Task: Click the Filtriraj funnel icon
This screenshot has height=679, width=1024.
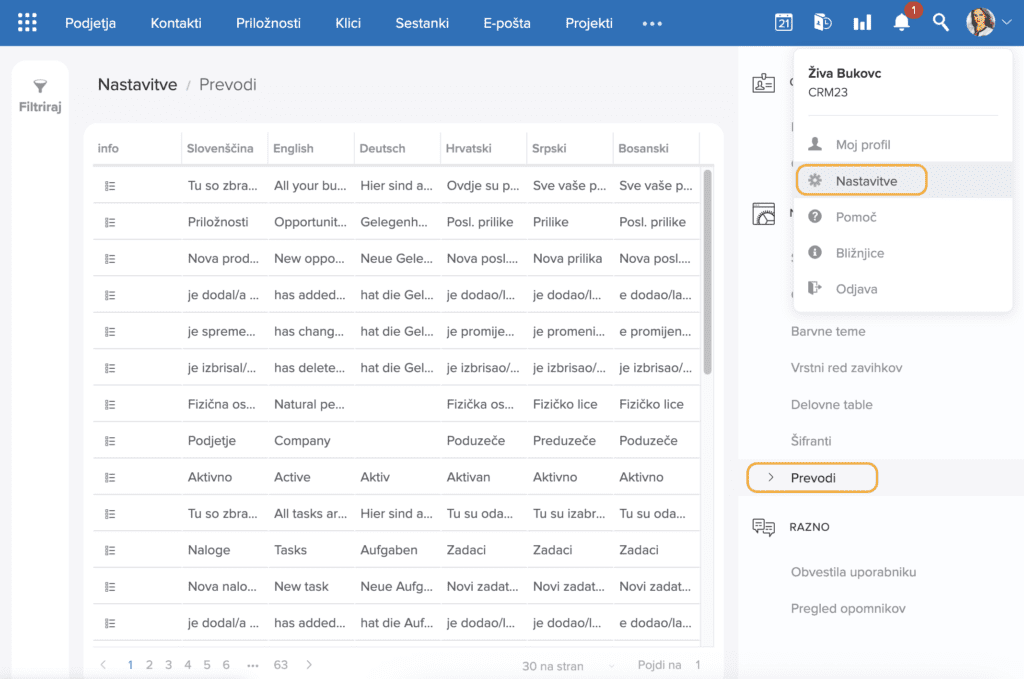Action: (x=40, y=87)
